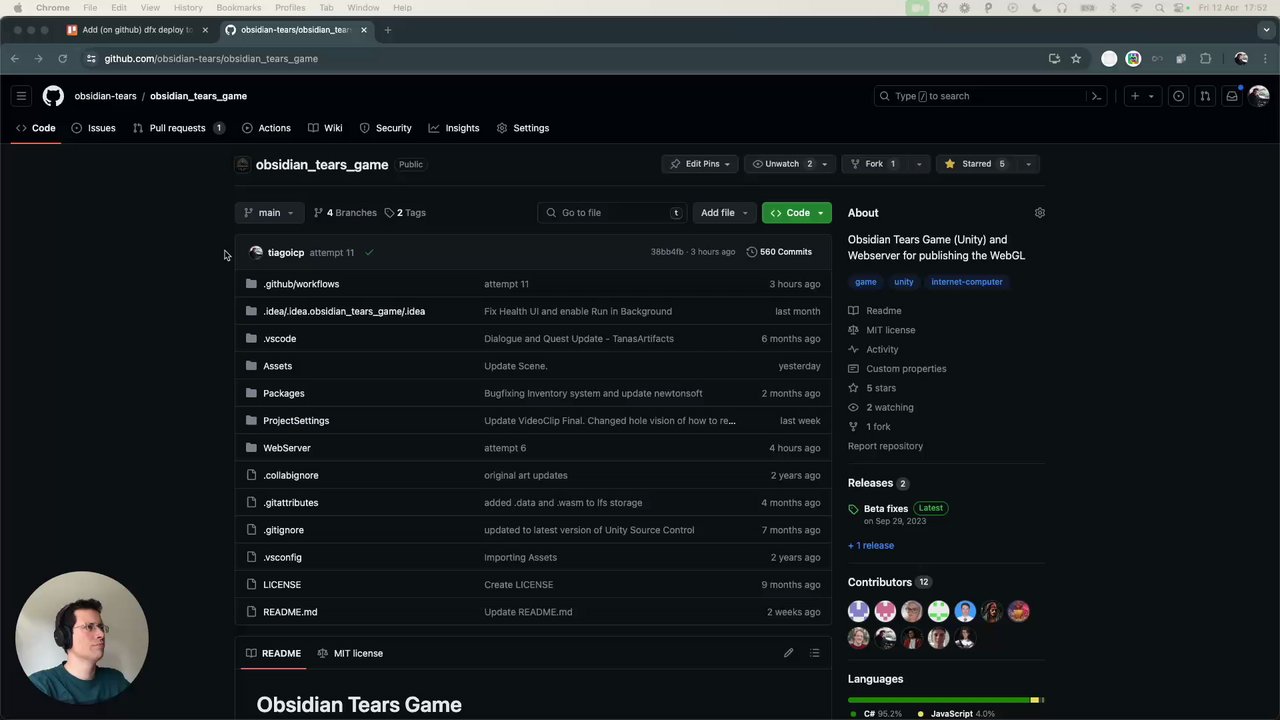Click the commit status green checkmark
Image resolution: width=1280 pixels, height=720 pixels.
(x=369, y=252)
